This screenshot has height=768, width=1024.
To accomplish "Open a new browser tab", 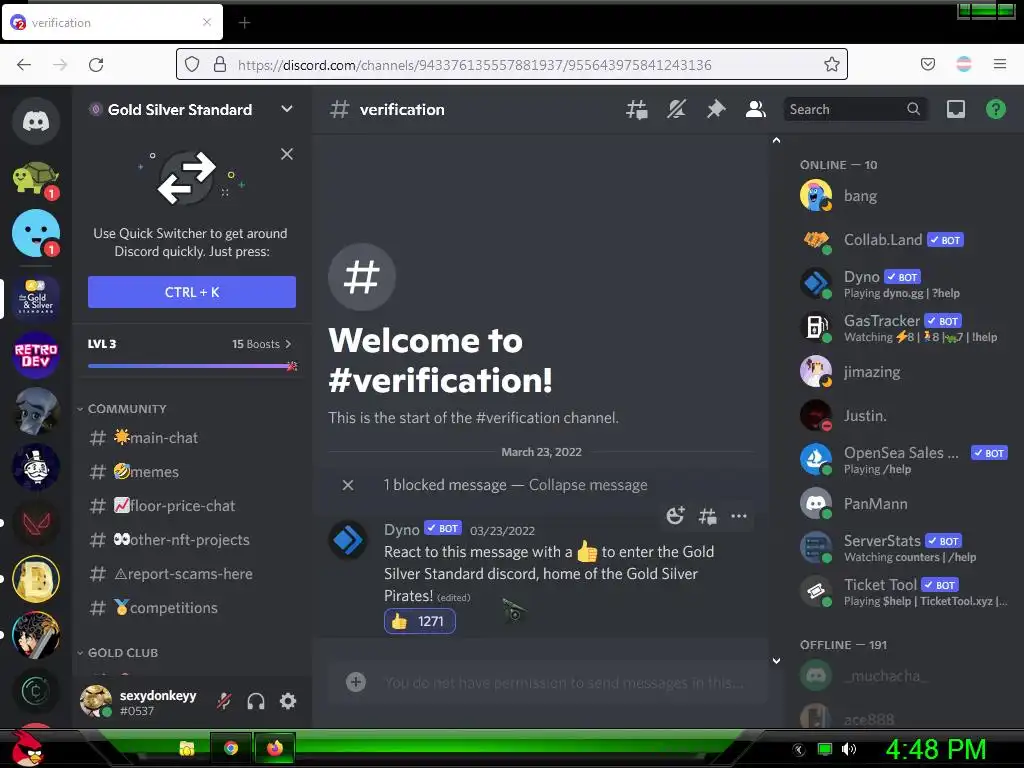I will point(244,23).
